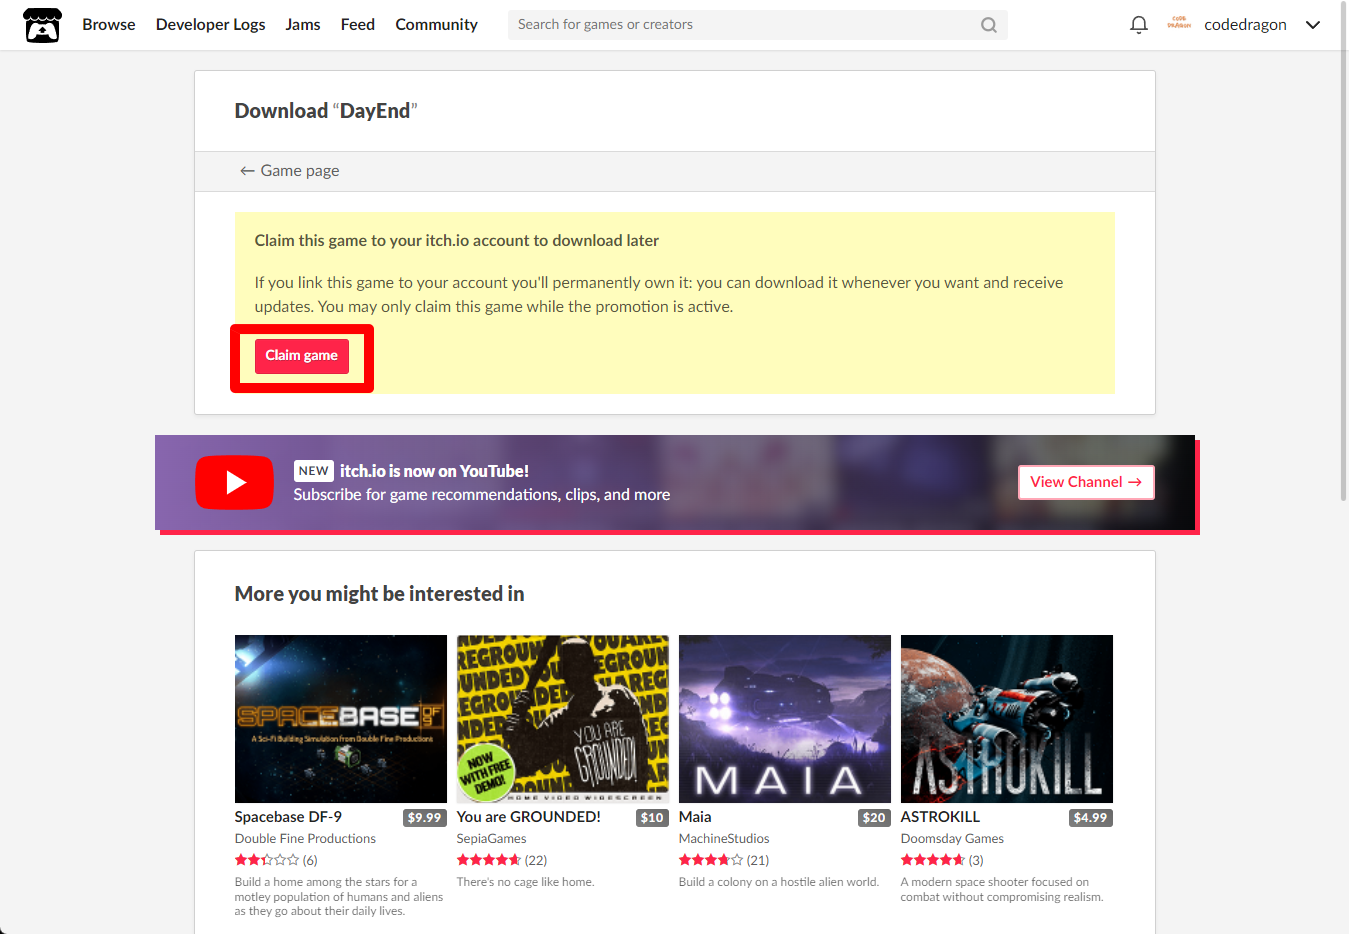The width and height of the screenshot is (1349, 934).
Task: Click the $20 price tag on Maia
Action: pos(874,818)
